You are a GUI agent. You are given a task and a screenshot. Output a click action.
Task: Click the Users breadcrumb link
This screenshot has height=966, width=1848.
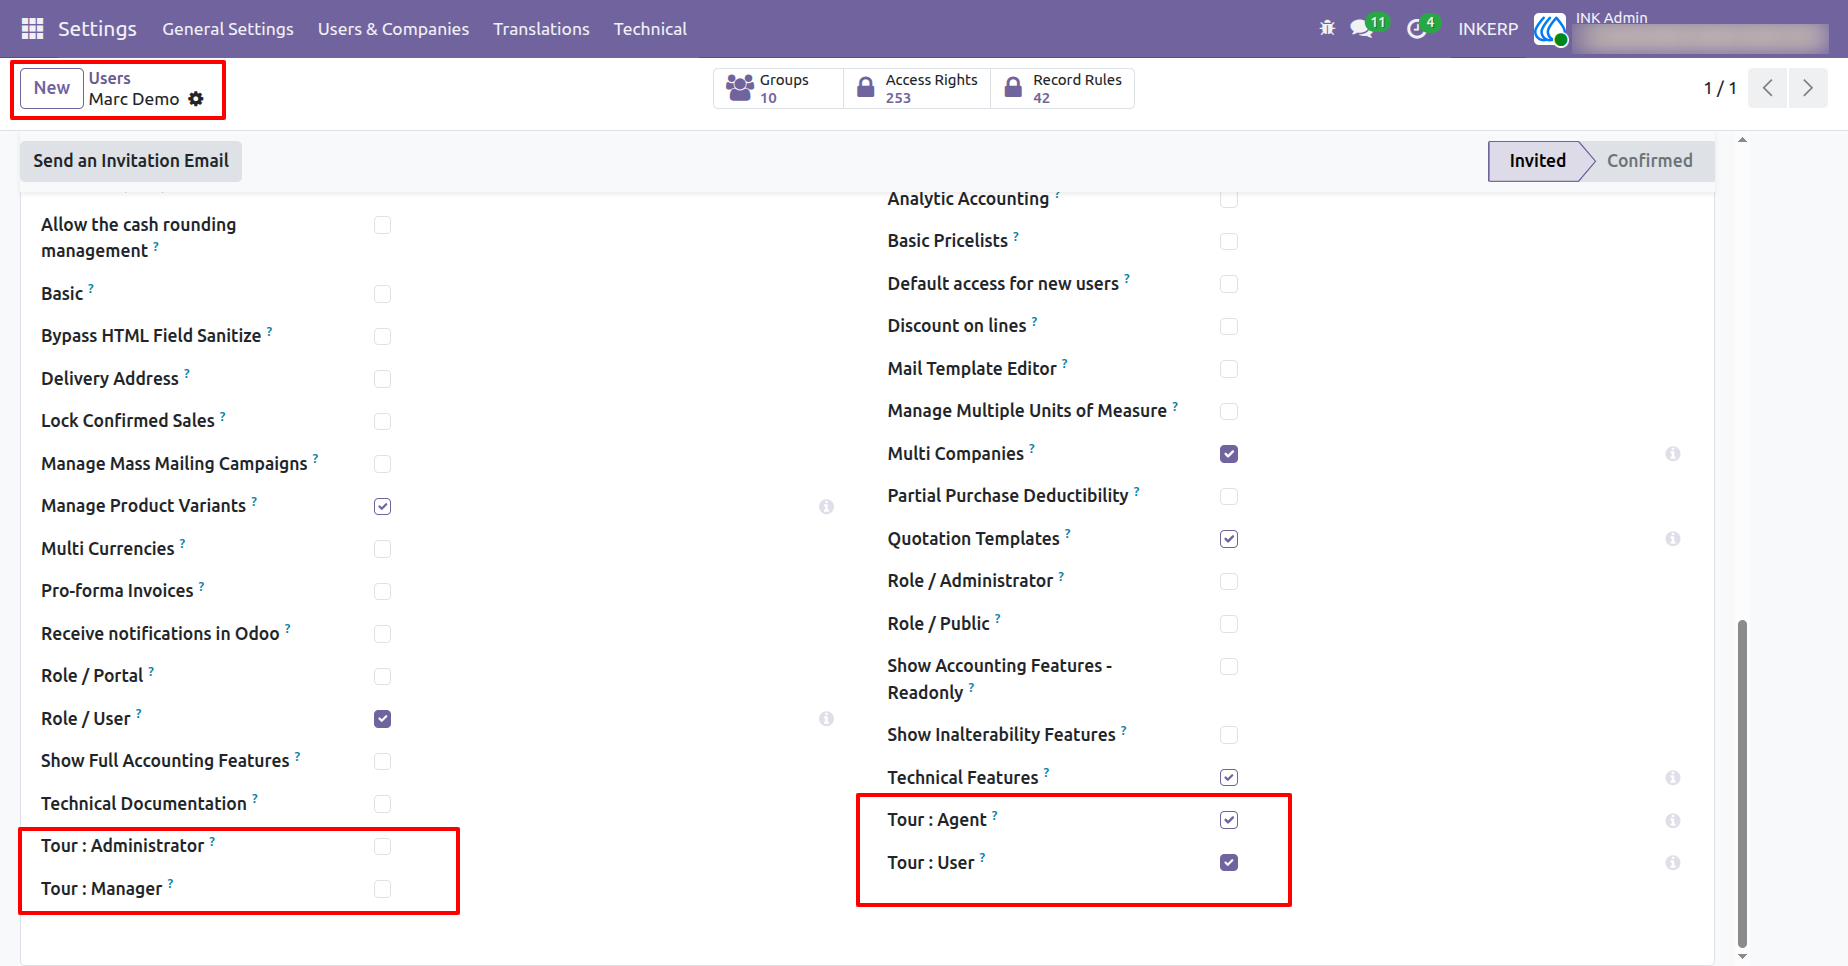[x=109, y=78]
